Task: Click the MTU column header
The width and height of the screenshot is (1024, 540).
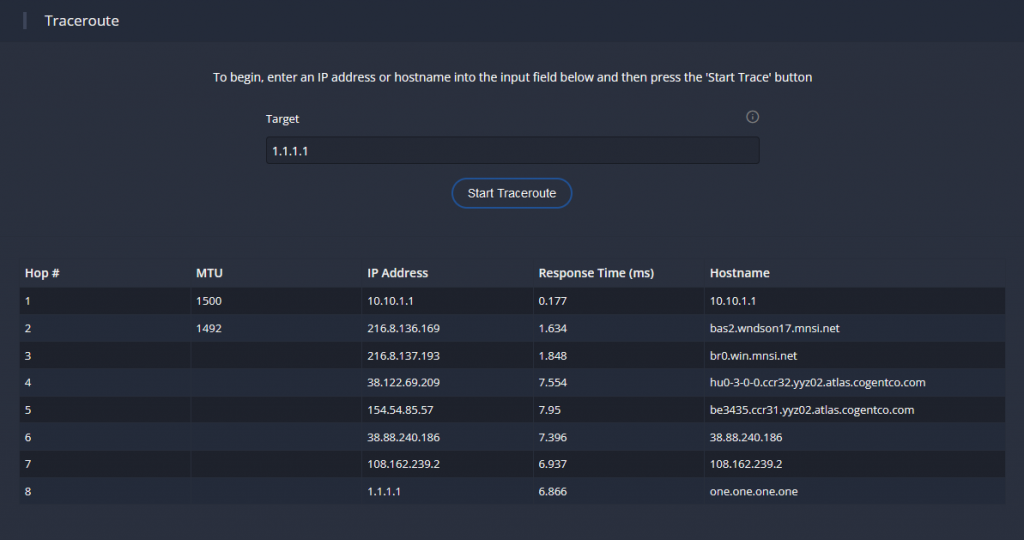Action: click(209, 273)
